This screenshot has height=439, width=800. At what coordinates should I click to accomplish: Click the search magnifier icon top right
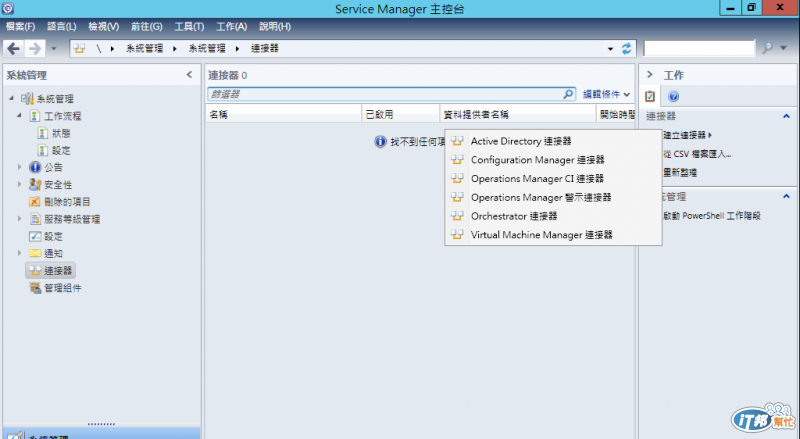(x=767, y=48)
